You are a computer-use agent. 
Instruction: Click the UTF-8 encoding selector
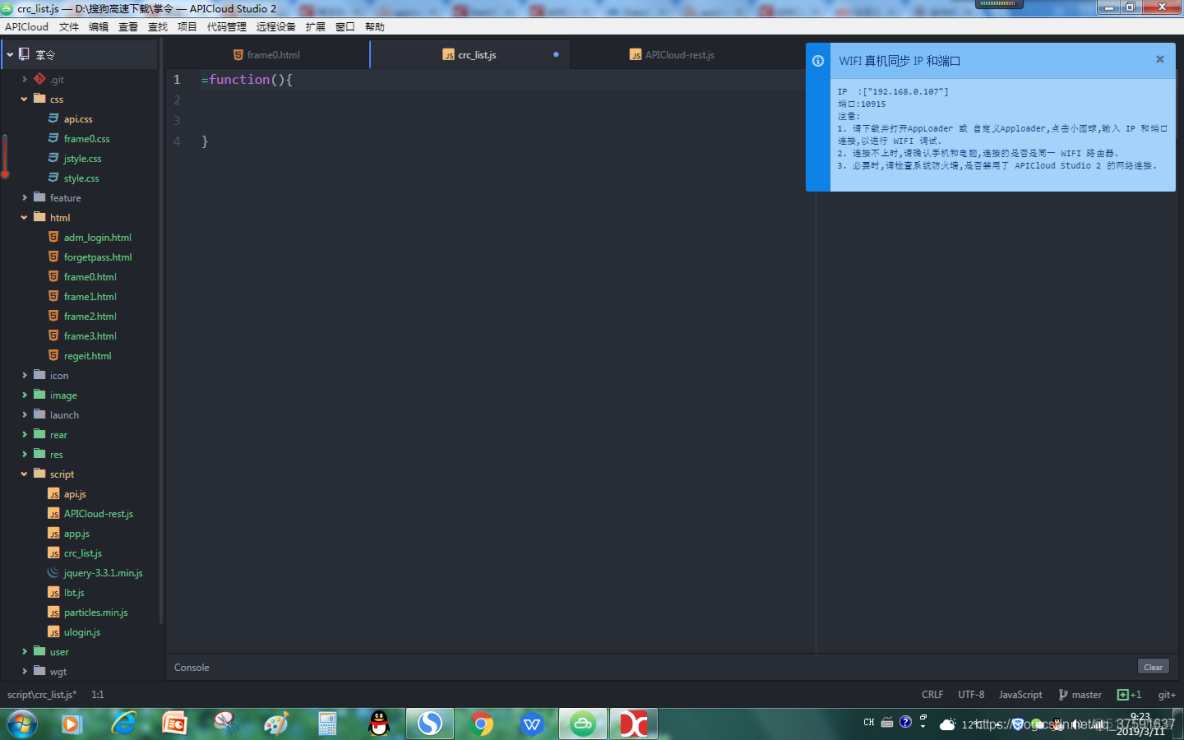pyautogui.click(x=971, y=695)
